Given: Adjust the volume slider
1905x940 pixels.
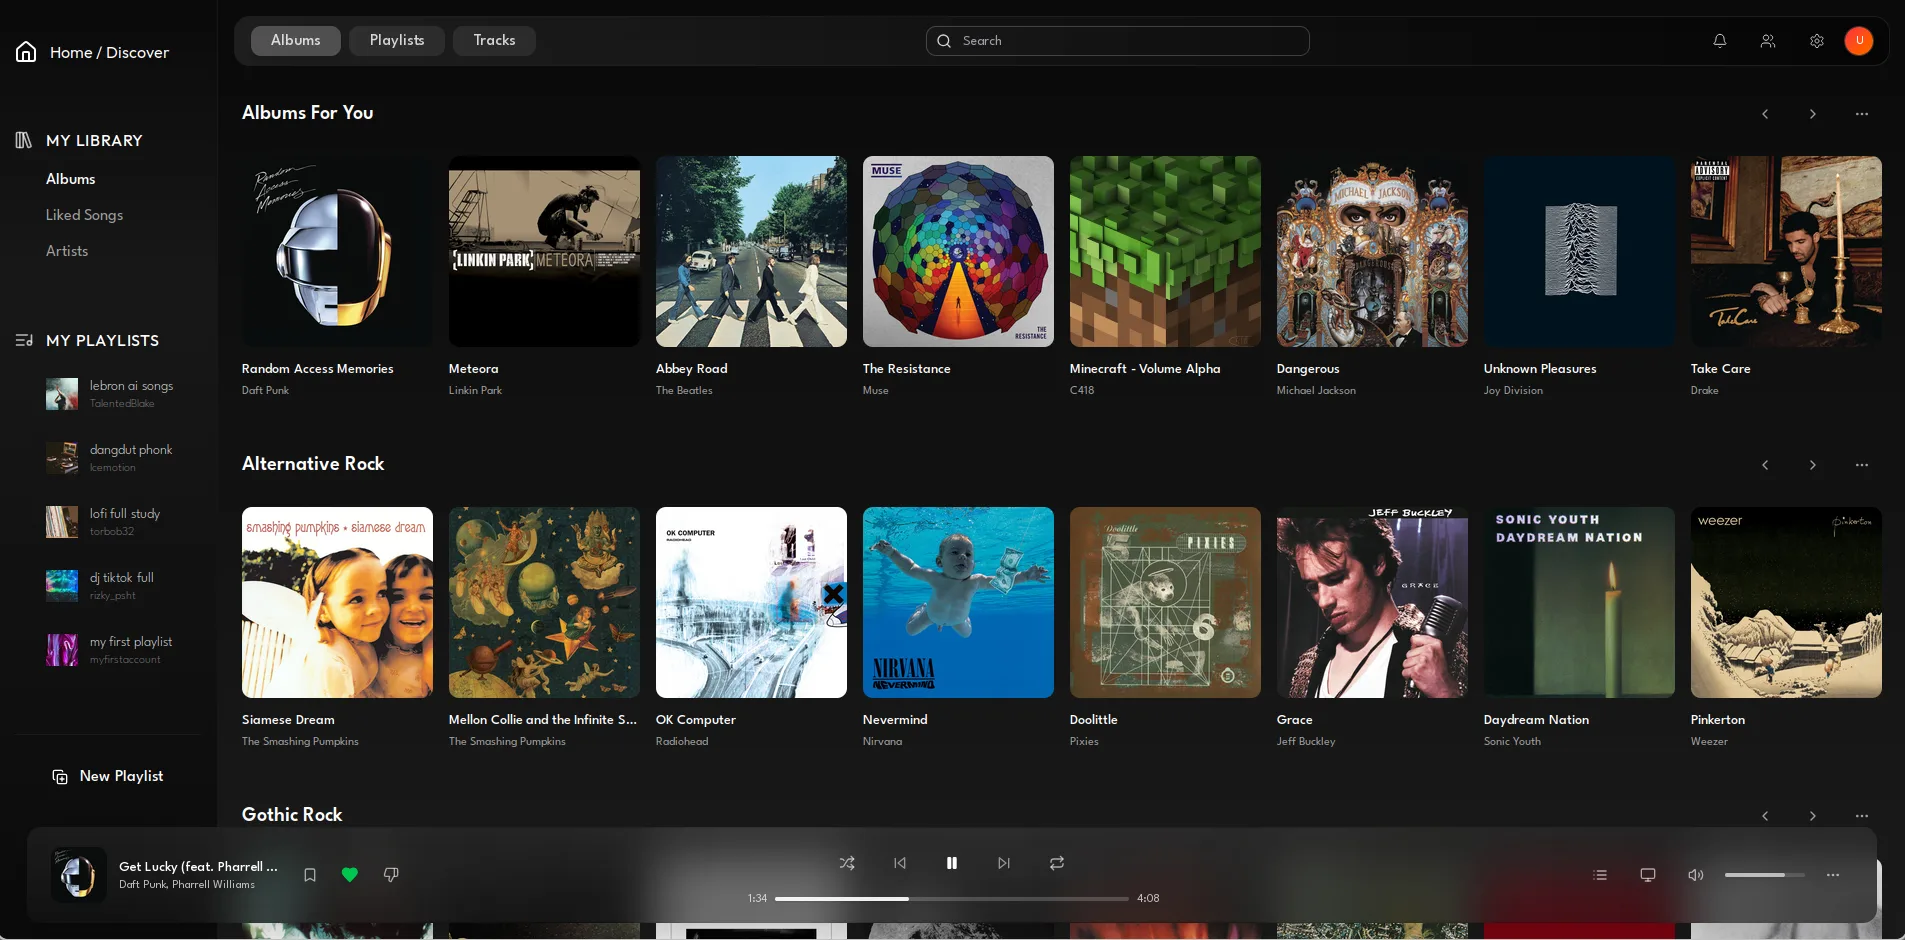Looking at the screenshot, I should [x=1765, y=875].
